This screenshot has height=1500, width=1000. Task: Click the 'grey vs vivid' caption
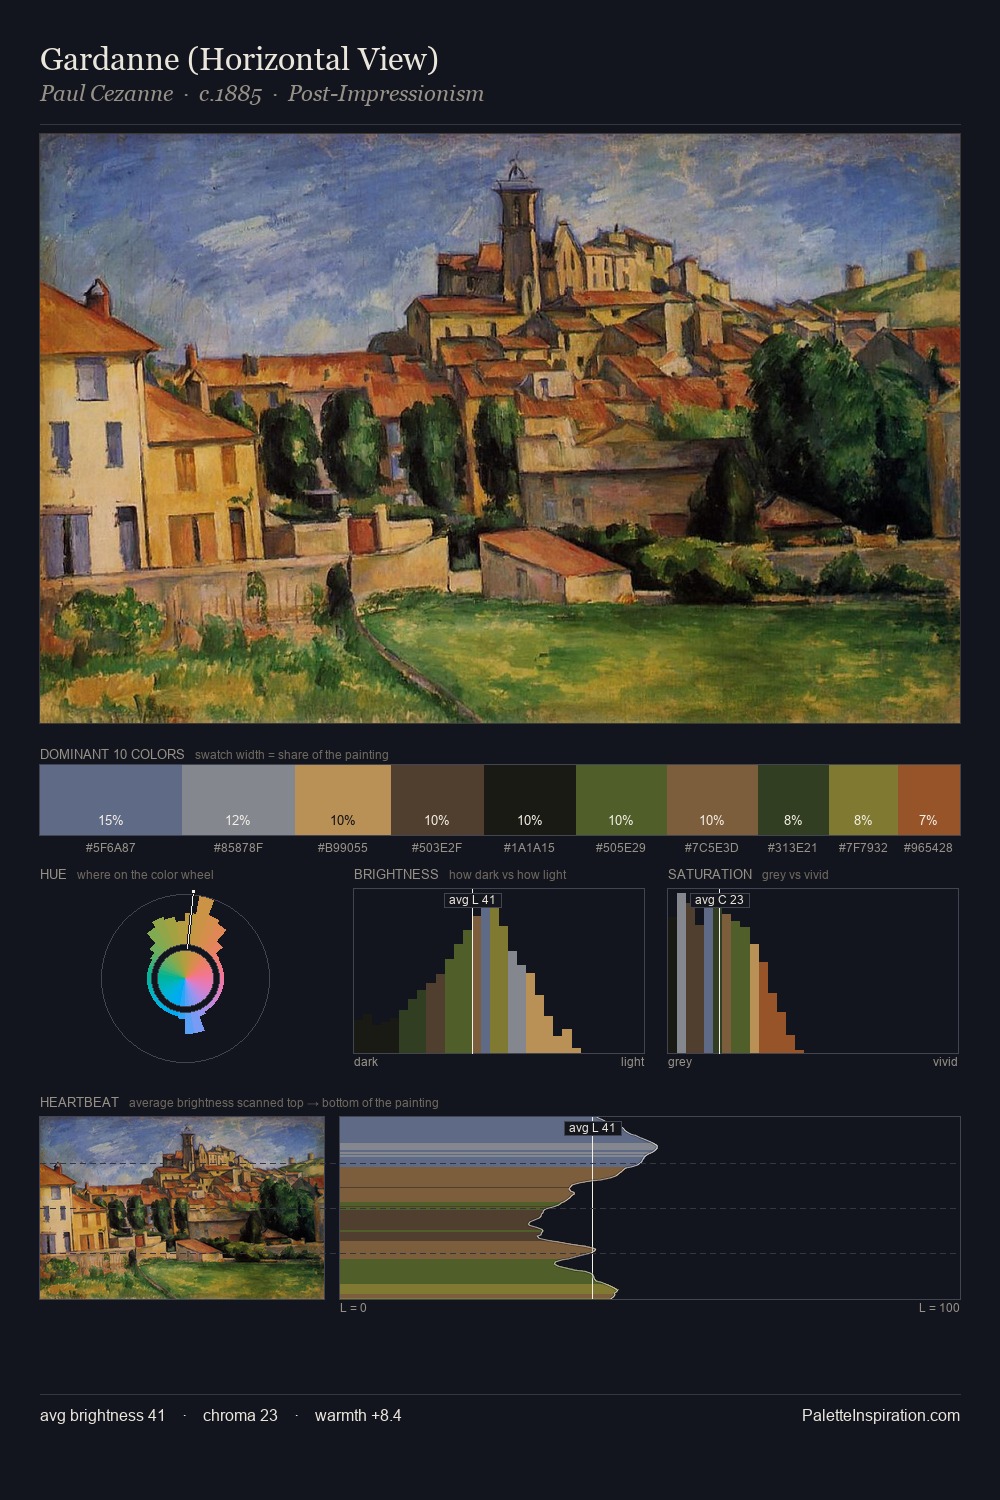(795, 875)
